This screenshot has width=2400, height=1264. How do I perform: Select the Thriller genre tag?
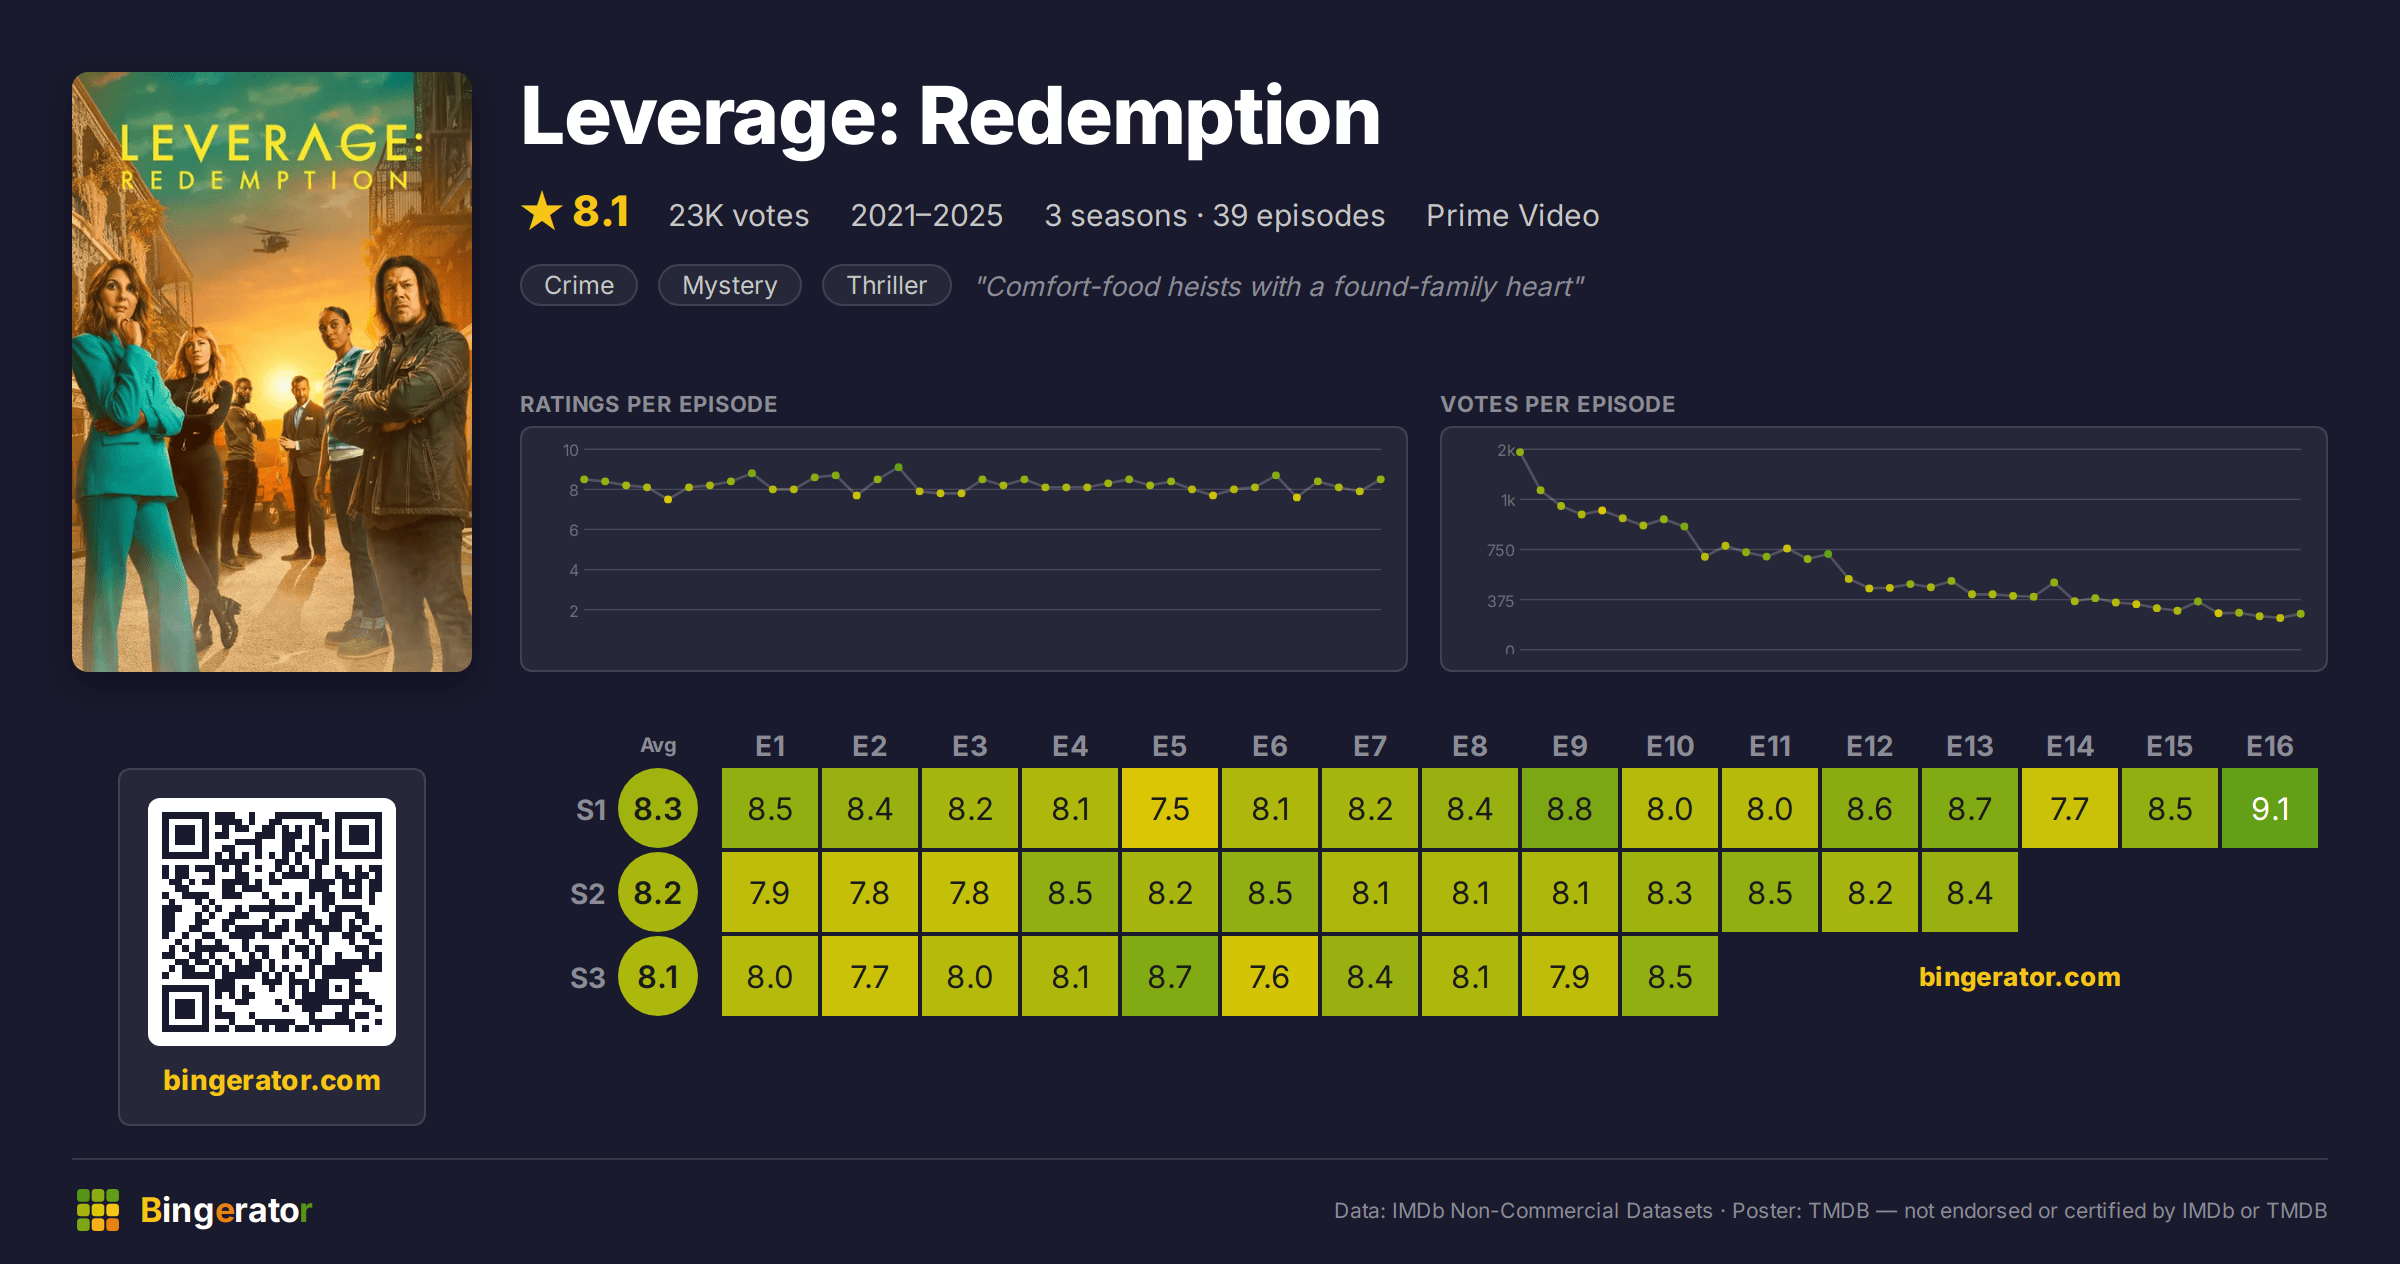tap(887, 286)
